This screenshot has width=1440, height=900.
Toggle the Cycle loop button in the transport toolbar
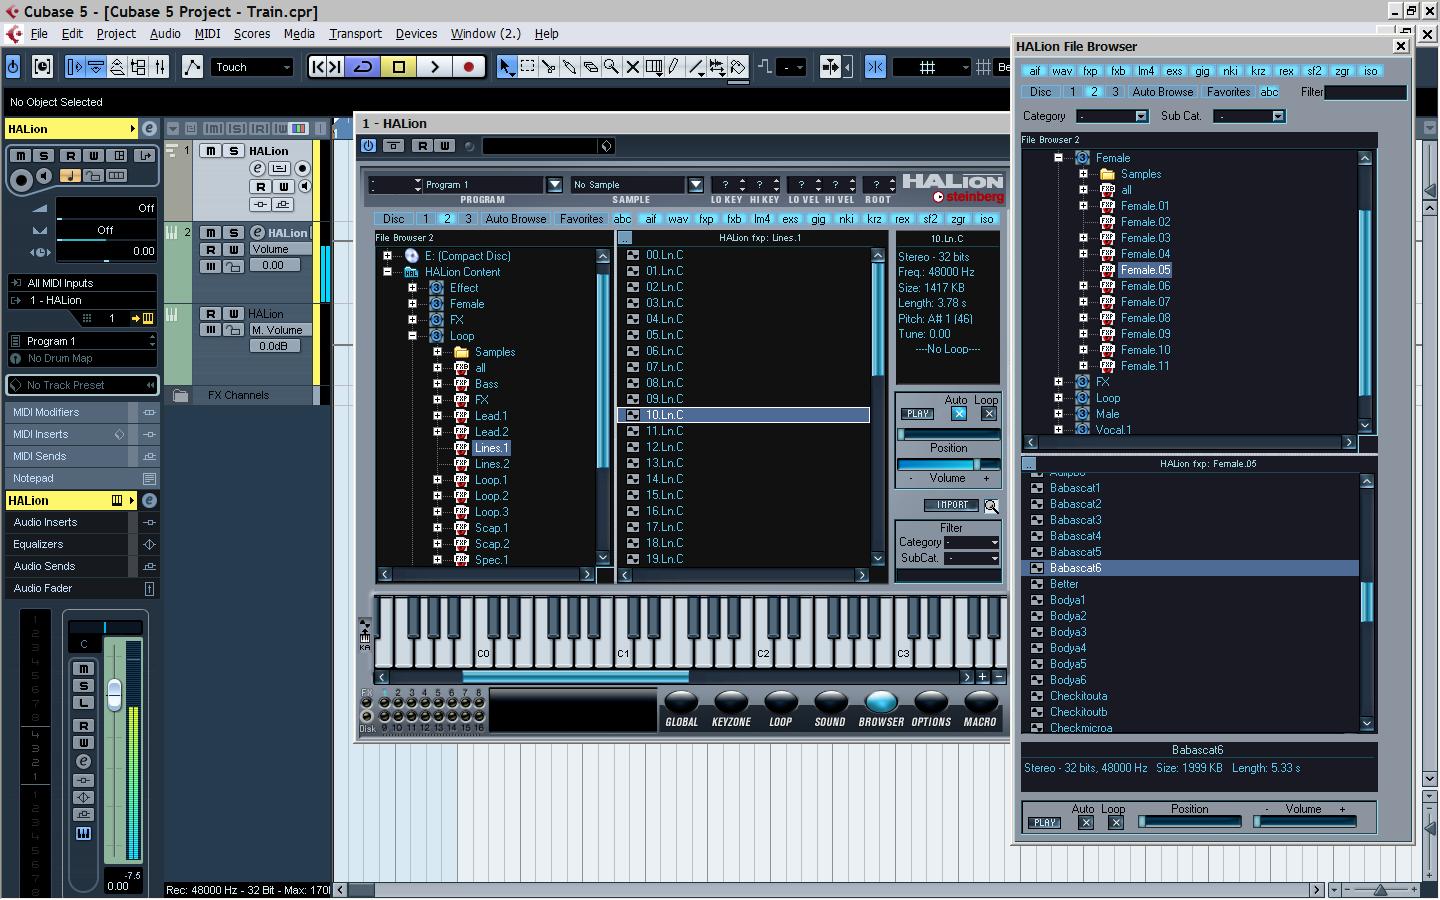(x=364, y=67)
